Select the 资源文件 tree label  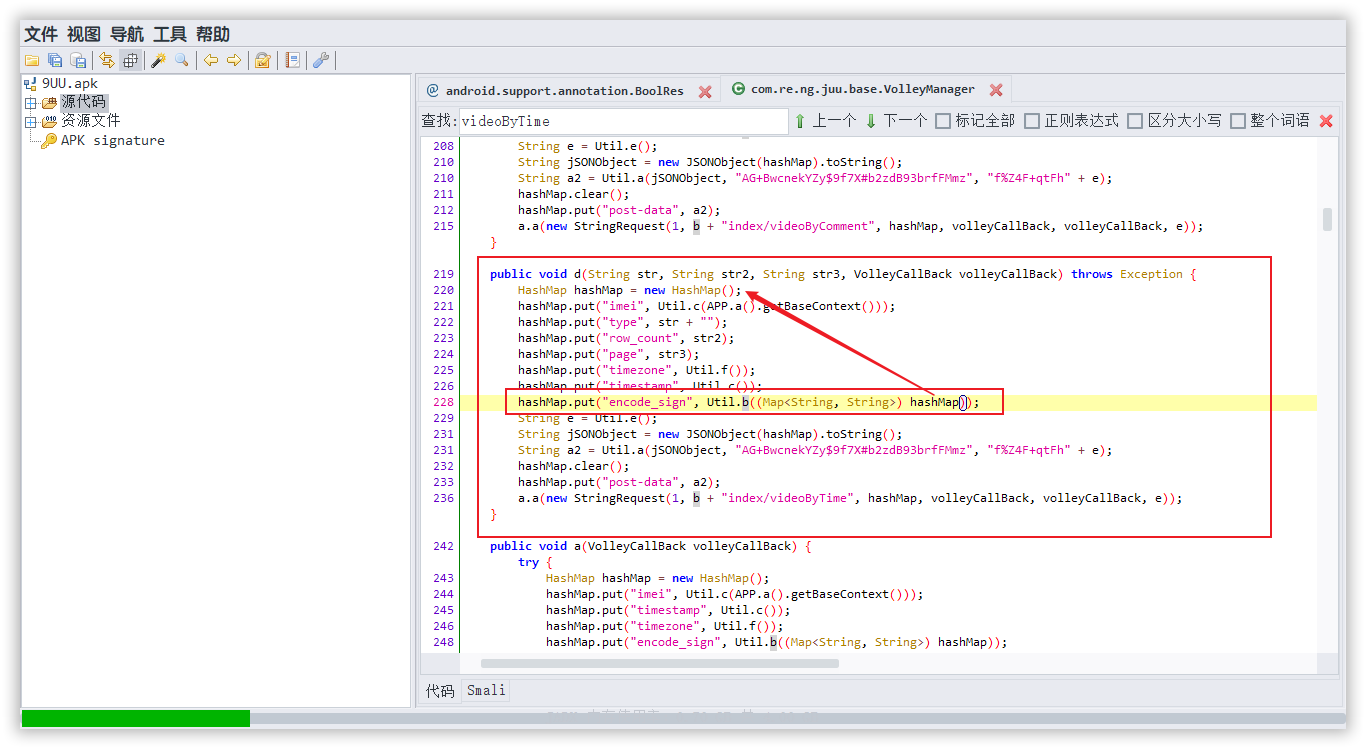(90, 121)
